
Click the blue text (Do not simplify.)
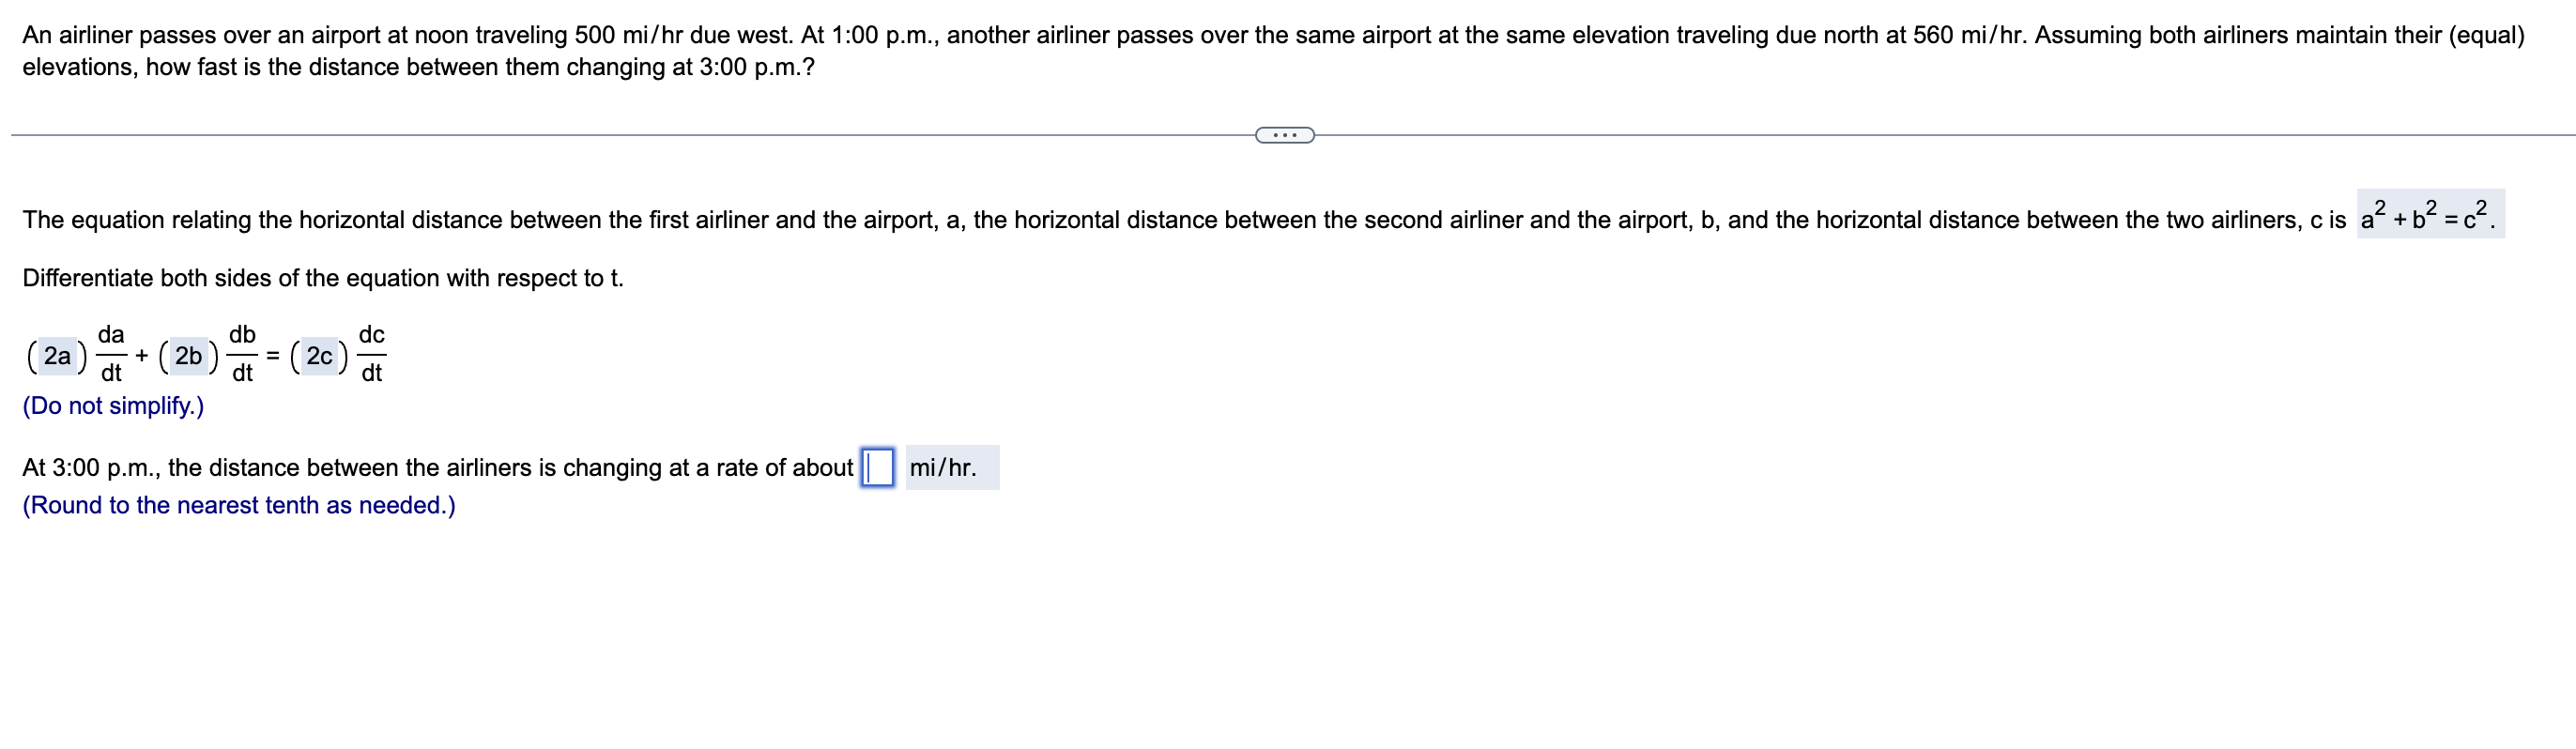click(113, 406)
